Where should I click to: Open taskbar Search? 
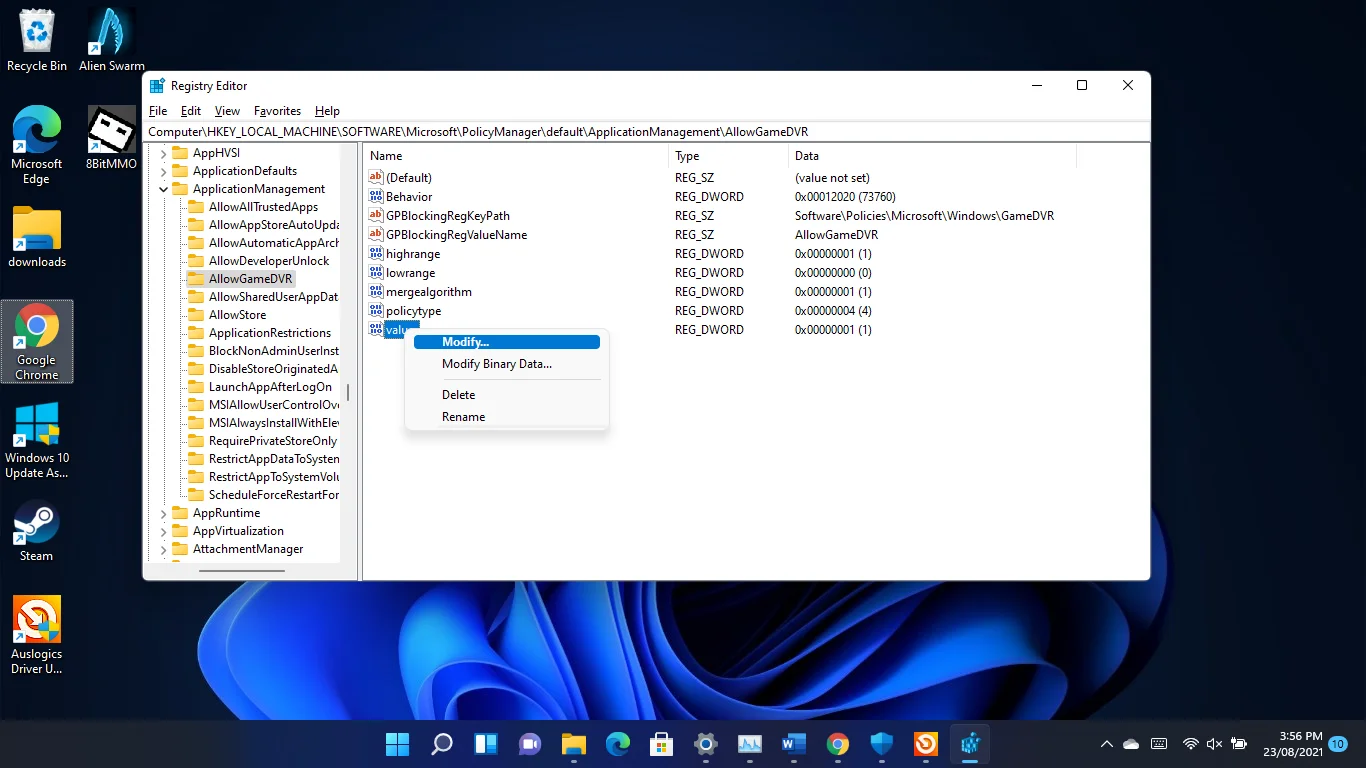(441, 744)
